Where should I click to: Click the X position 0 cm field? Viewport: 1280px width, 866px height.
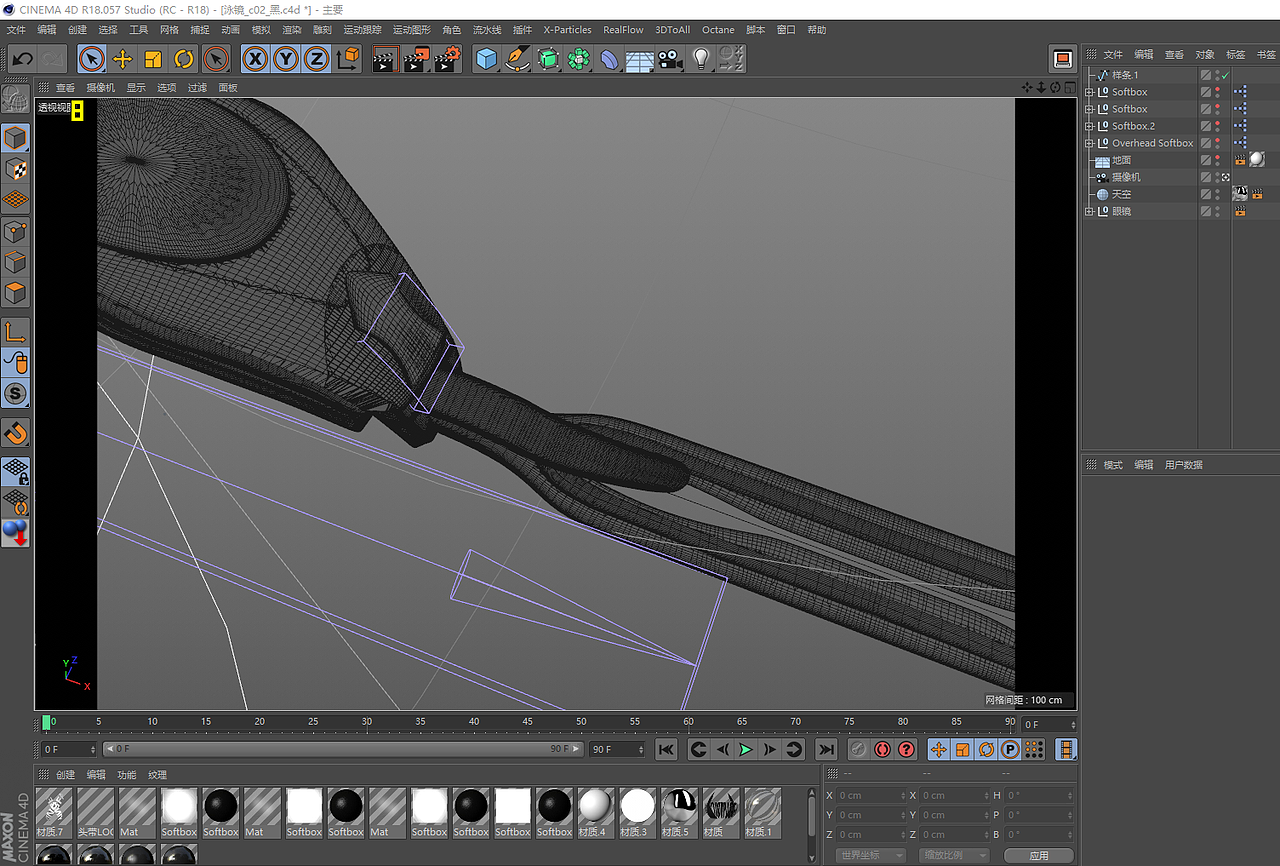[x=870, y=796]
